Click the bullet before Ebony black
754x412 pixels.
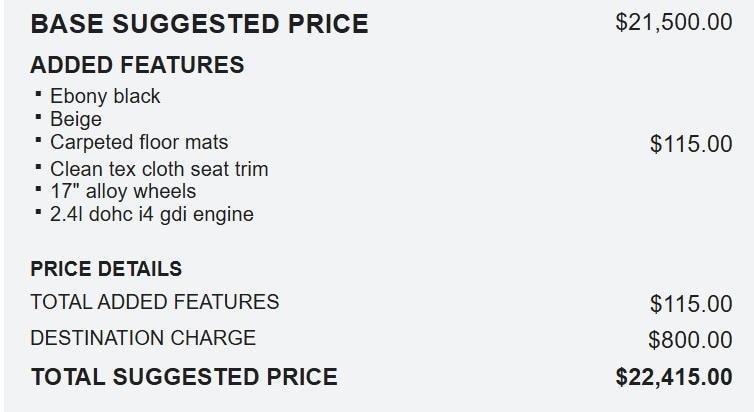(x=38, y=95)
